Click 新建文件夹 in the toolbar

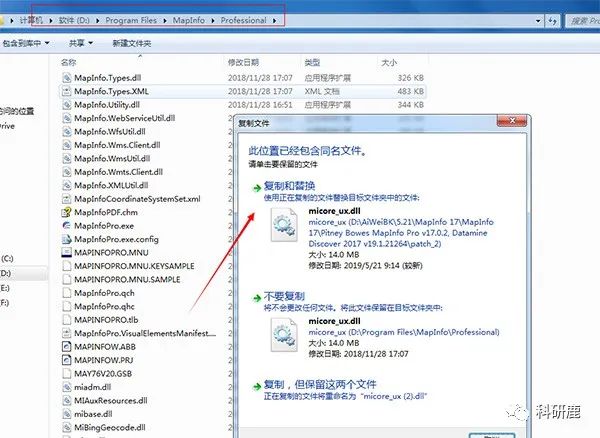pyautogui.click(x=134, y=43)
